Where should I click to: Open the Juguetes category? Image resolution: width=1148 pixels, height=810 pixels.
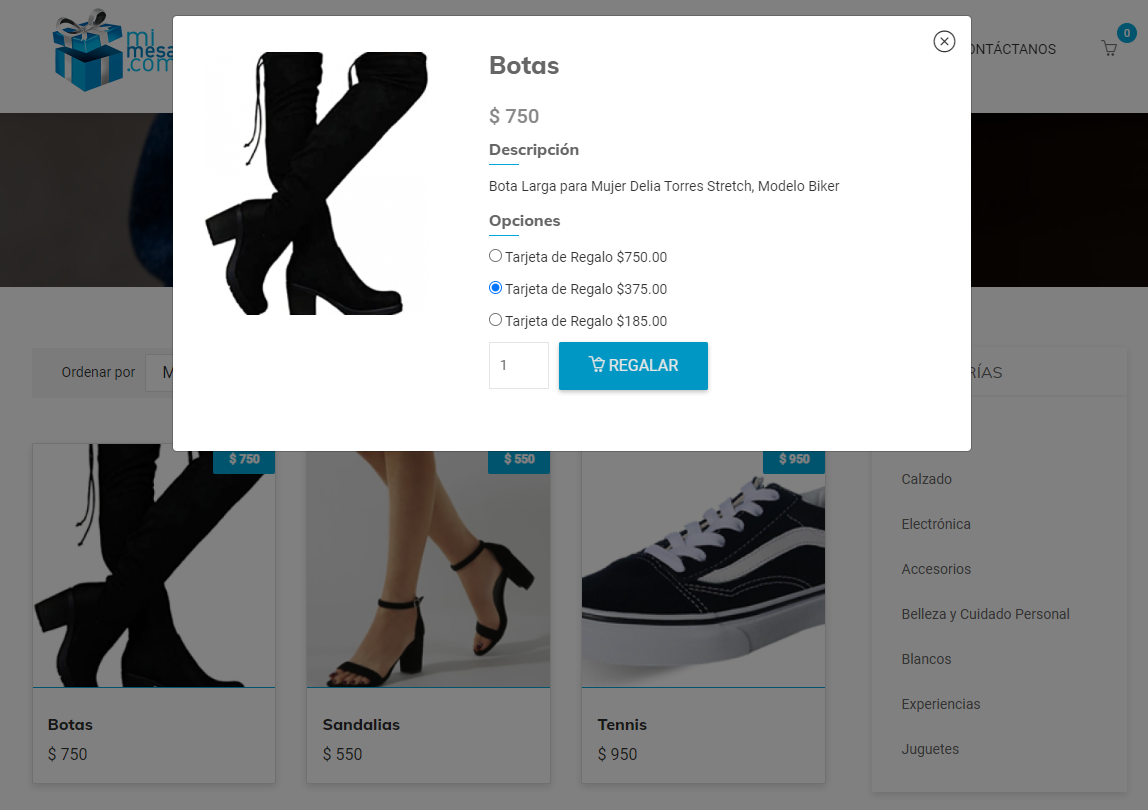pos(929,749)
